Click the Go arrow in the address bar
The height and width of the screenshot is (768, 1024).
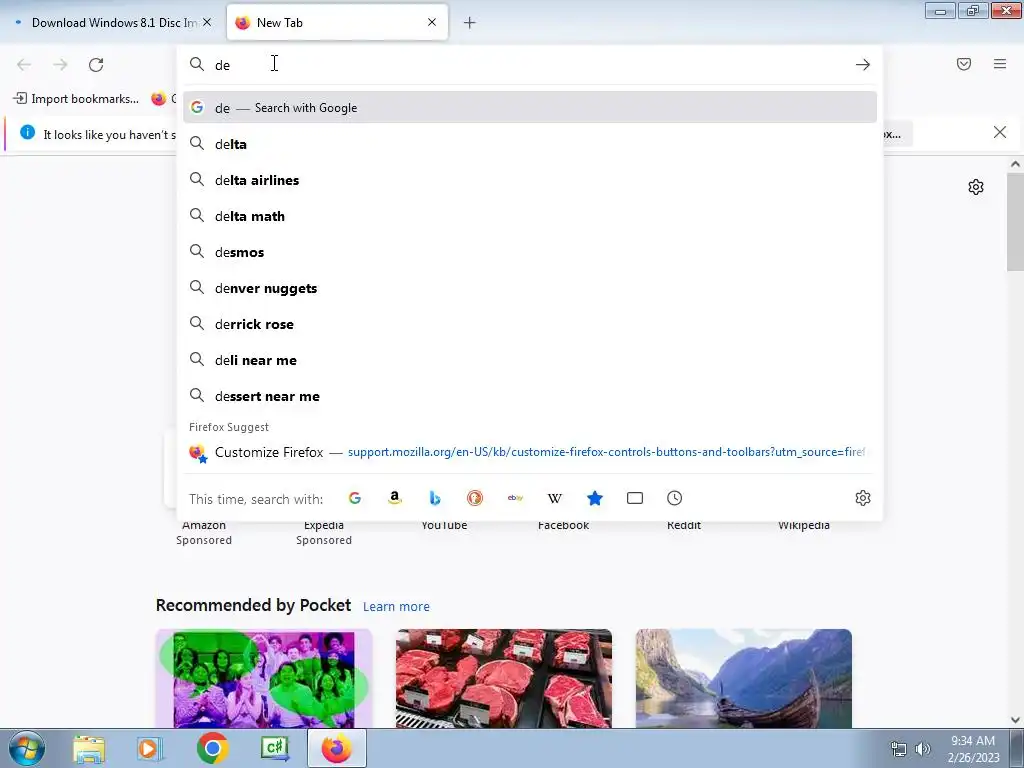(x=863, y=65)
